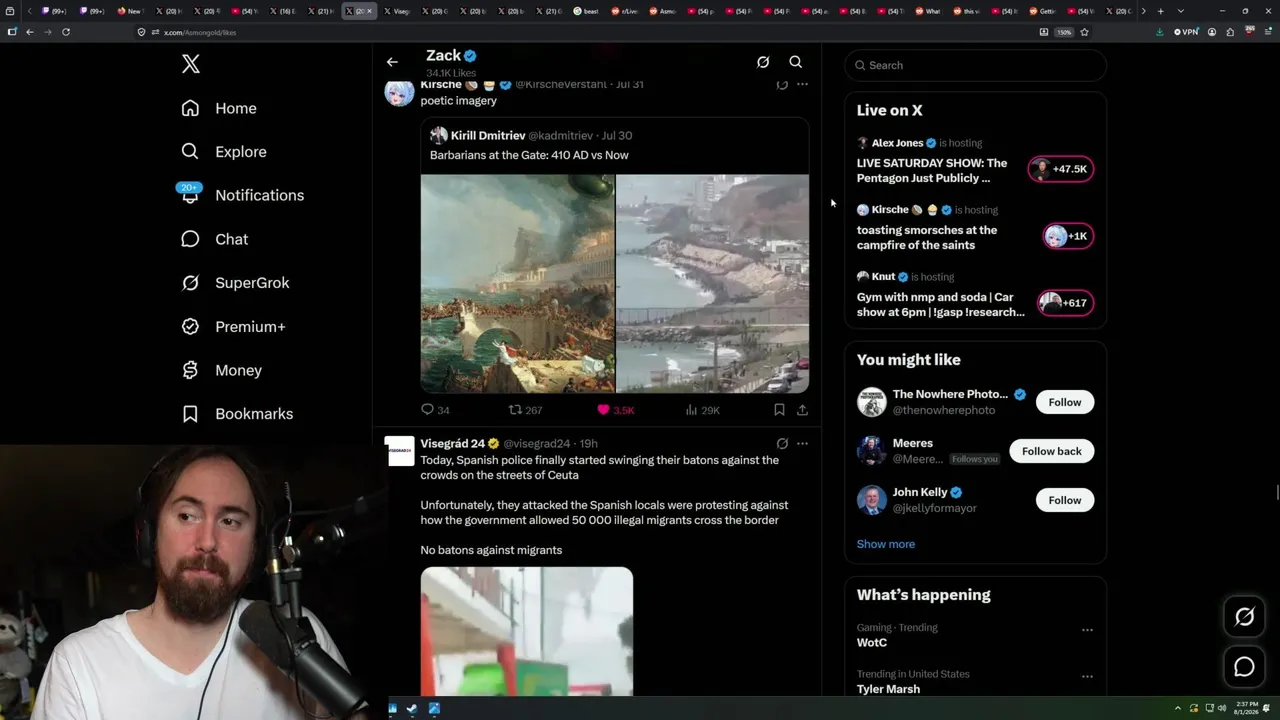The width and height of the screenshot is (1280, 720).
Task: Open the Visegrád 24 post video thumbnail
Action: (x=527, y=631)
